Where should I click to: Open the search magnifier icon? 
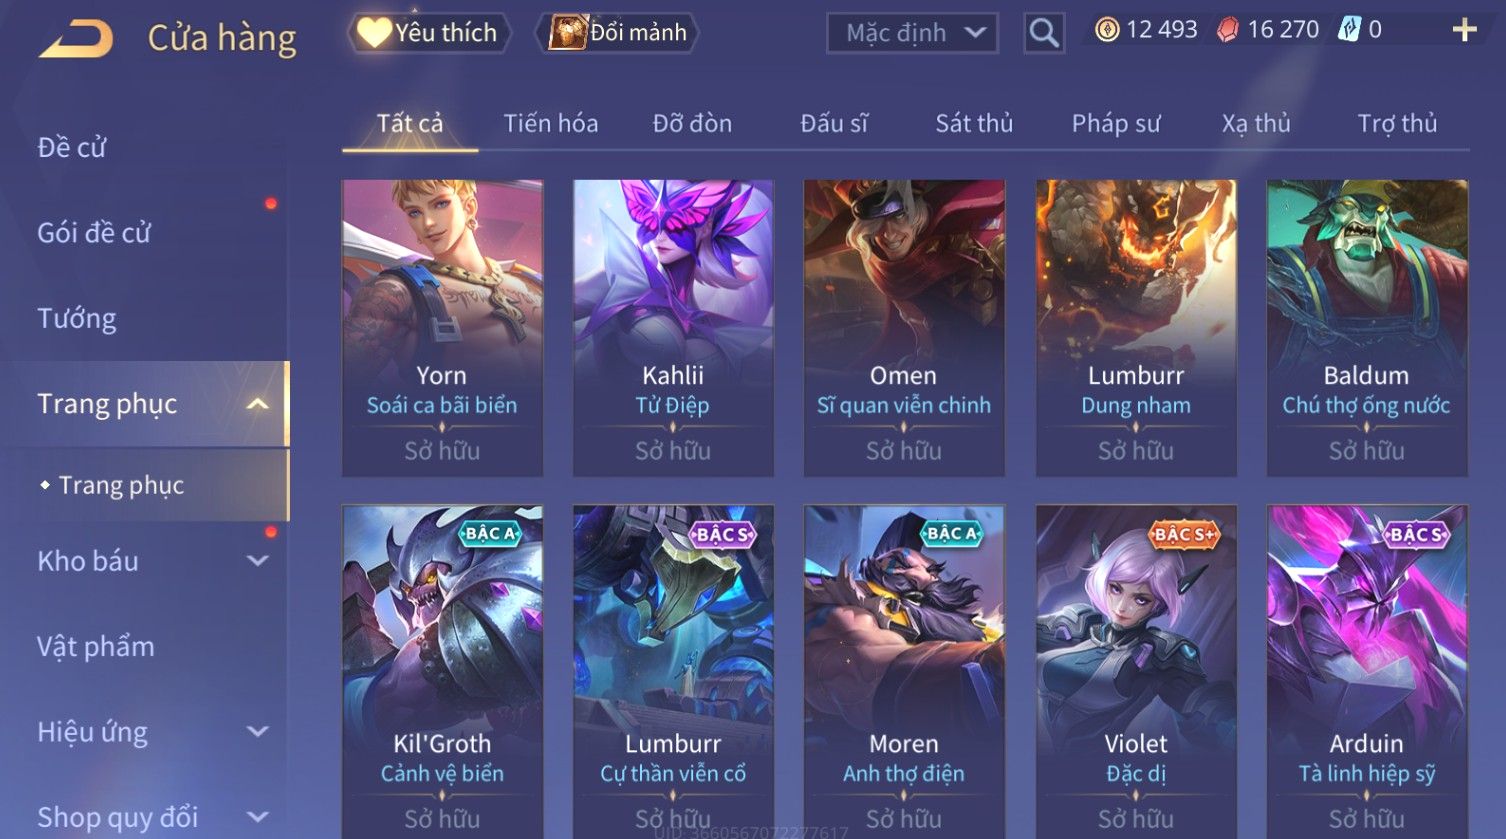1043,33
